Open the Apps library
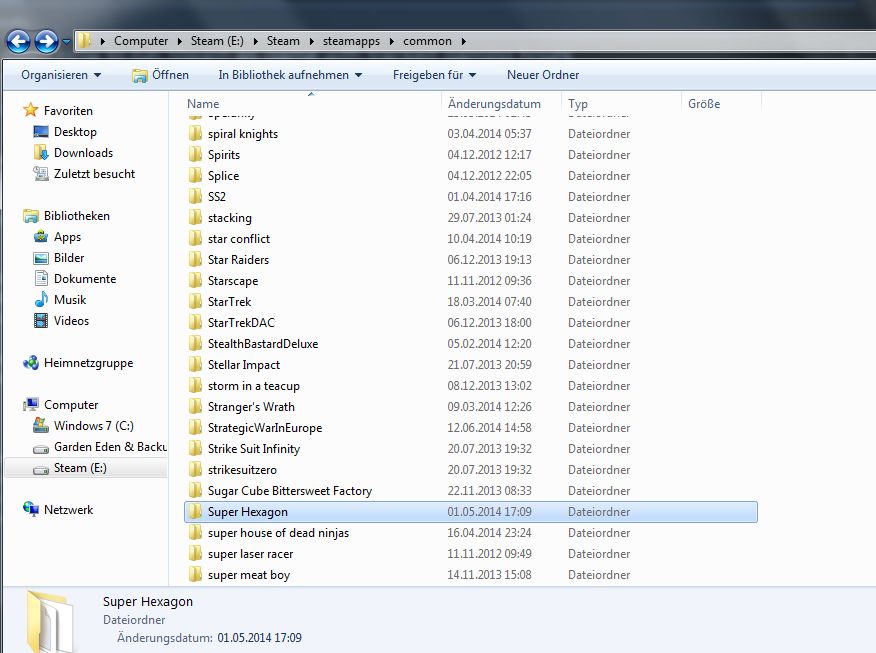The width and height of the screenshot is (876, 653). 67,237
